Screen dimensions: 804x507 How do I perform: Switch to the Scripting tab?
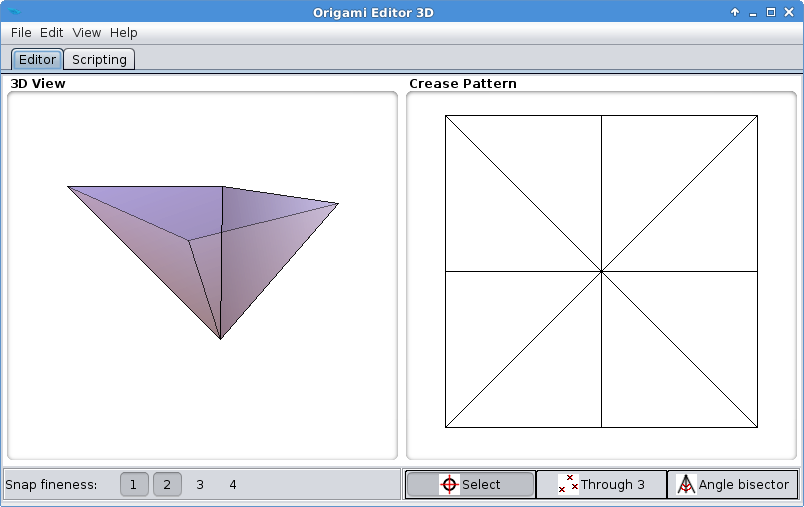tap(99, 60)
